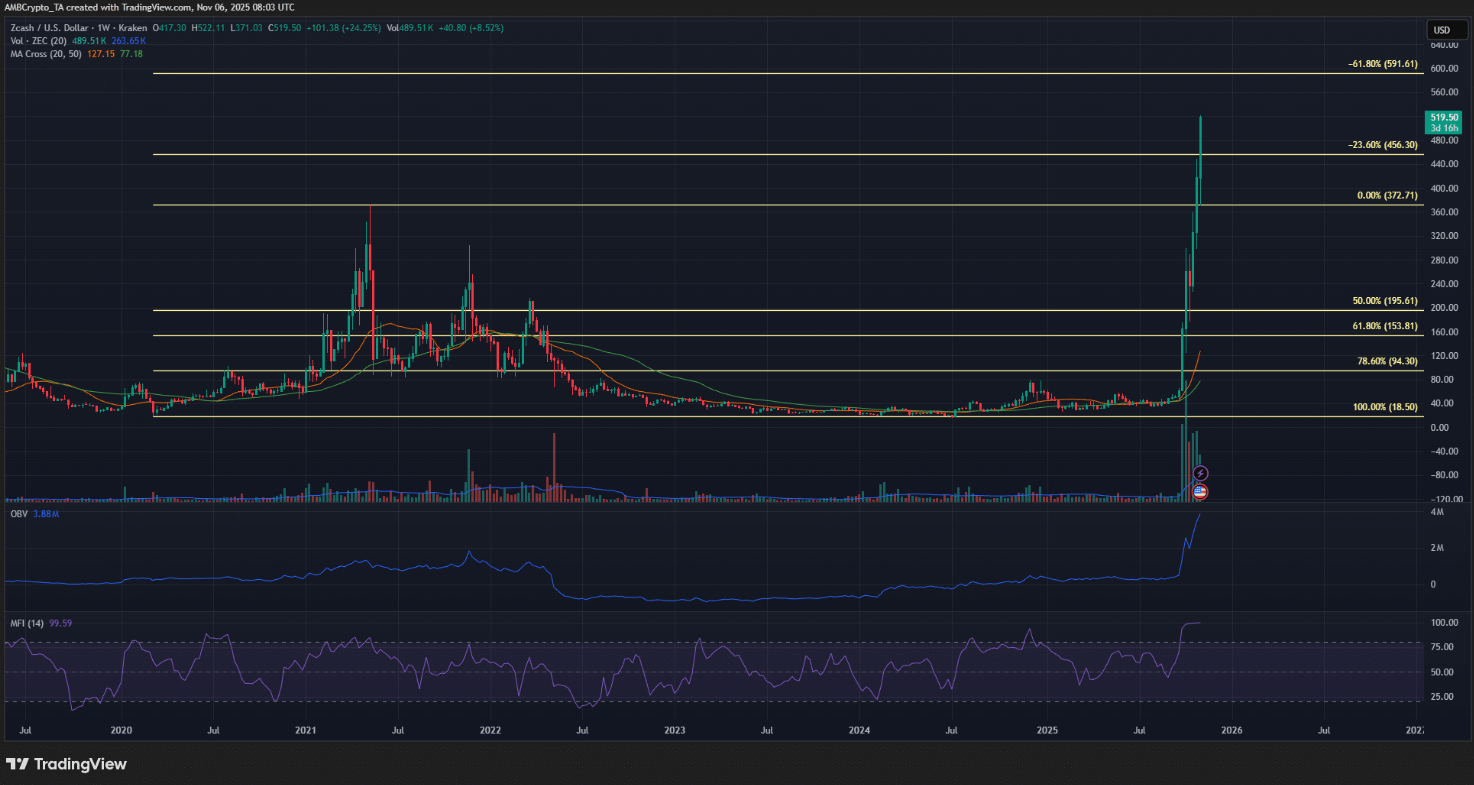The height and width of the screenshot is (785, 1474).
Task: Click the 78.60% (94.30) Fibonacci label
Action: coord(1386,362)
